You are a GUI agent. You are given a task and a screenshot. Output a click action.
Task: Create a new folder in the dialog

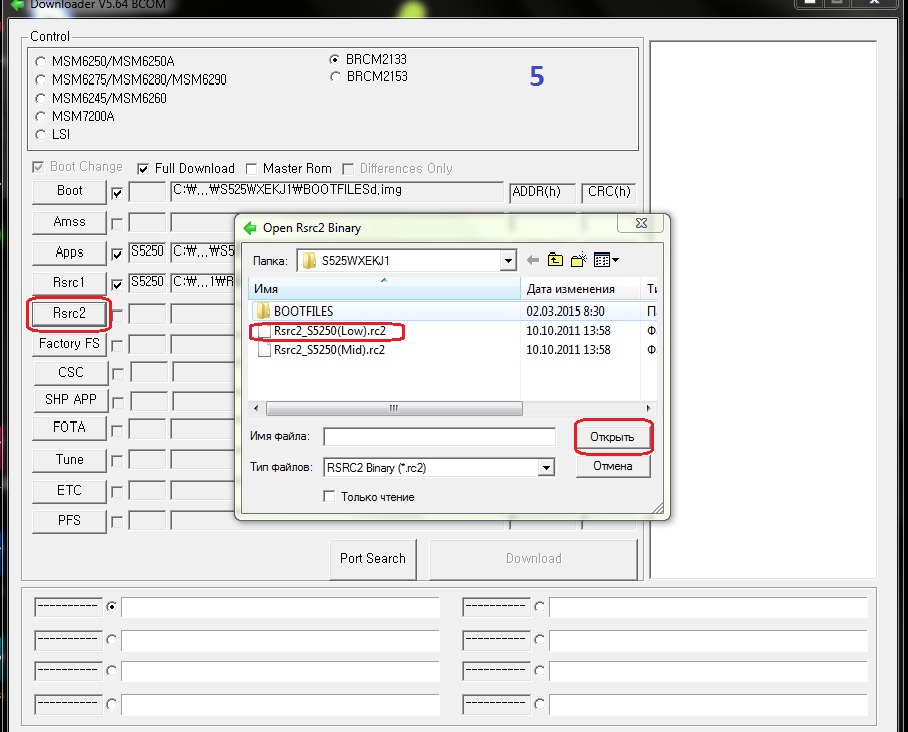(579, 261)
